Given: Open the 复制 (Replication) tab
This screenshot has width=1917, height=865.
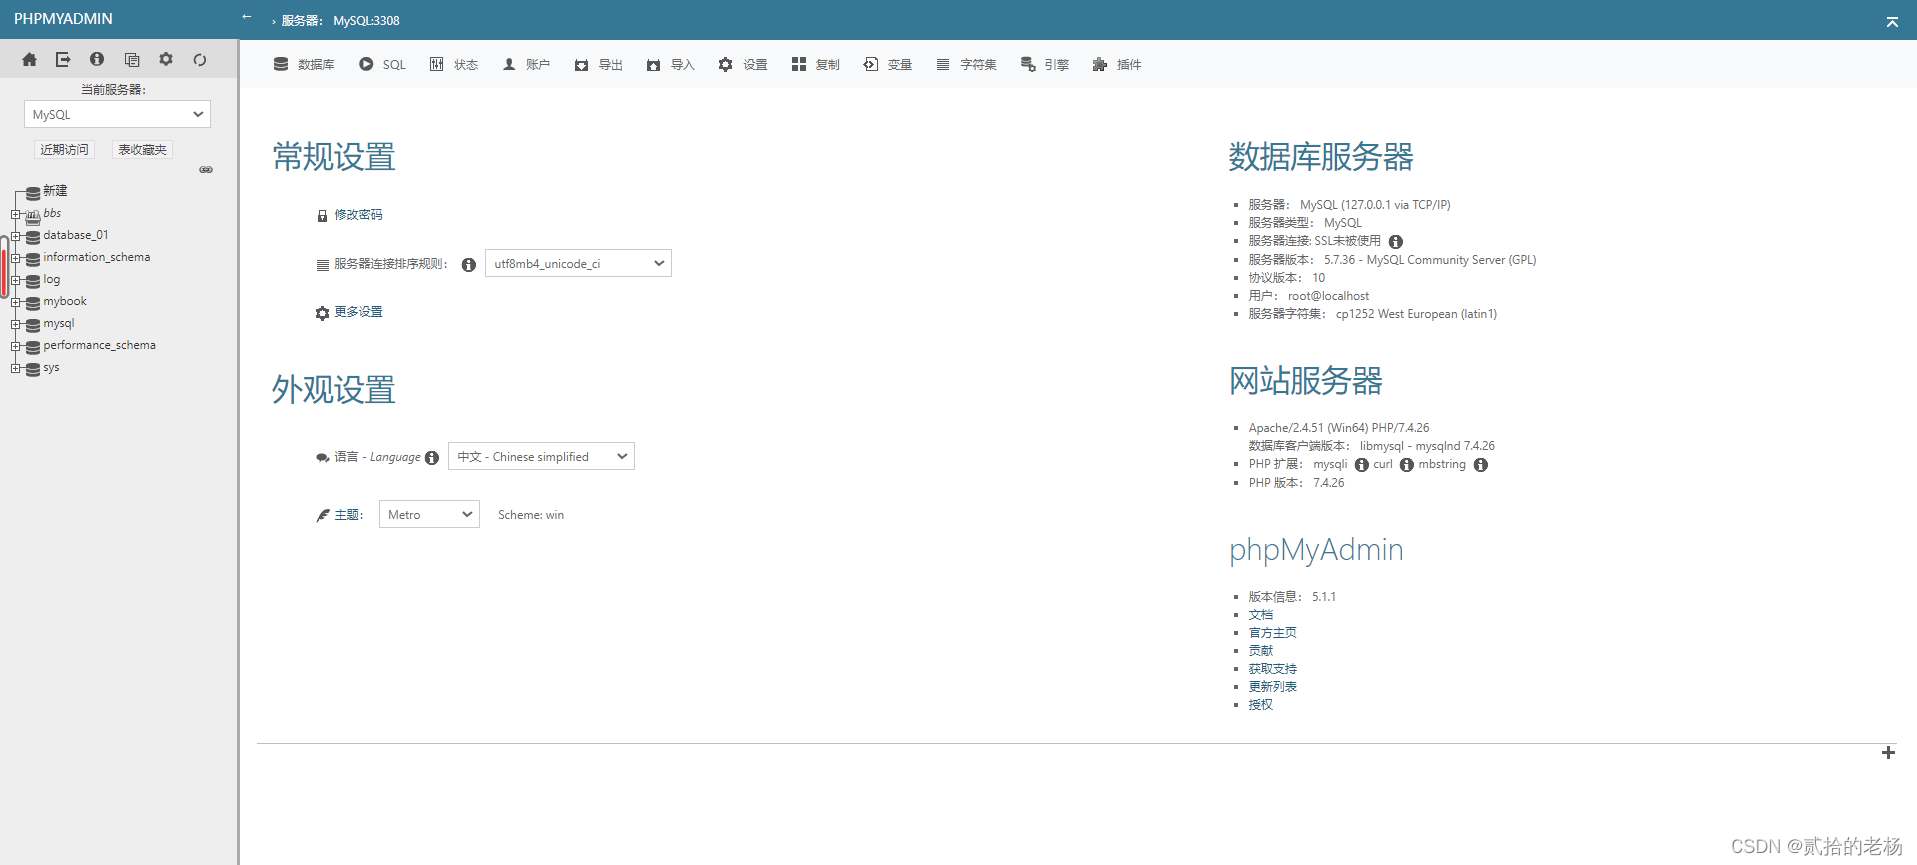Looking at the screenshot, I should click(x=815, y=65).
